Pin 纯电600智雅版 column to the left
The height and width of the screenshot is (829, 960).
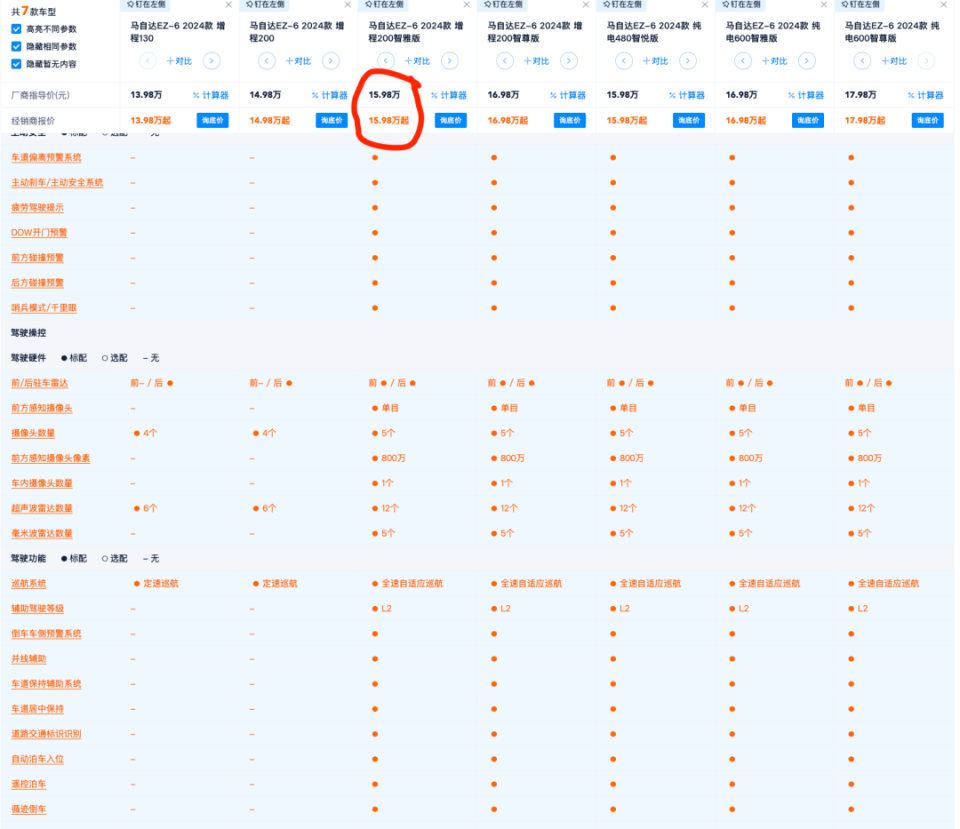(741, 4)
